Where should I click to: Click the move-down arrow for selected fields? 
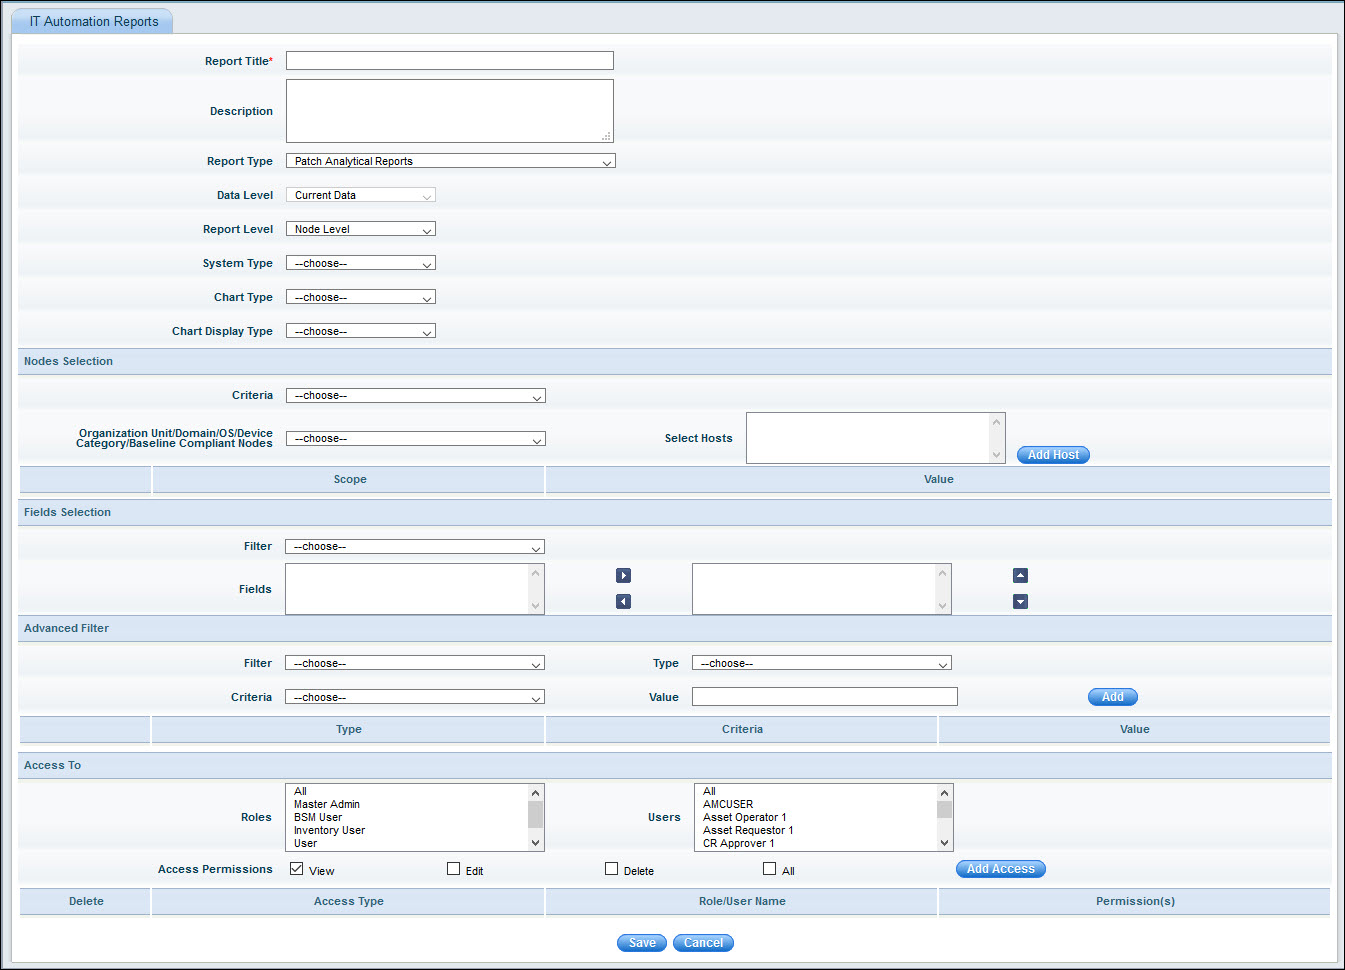[1020, 602]
